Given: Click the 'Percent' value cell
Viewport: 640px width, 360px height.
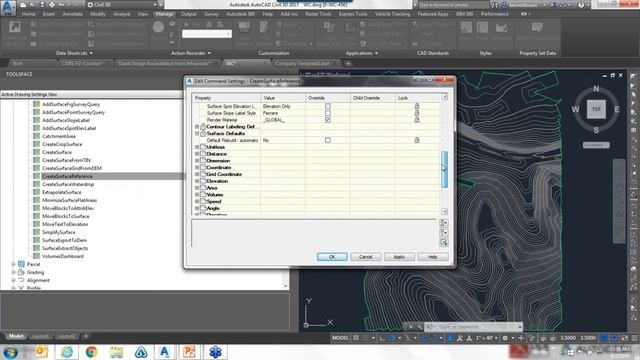Looking at the screenshot, I should tap(283, 113).
